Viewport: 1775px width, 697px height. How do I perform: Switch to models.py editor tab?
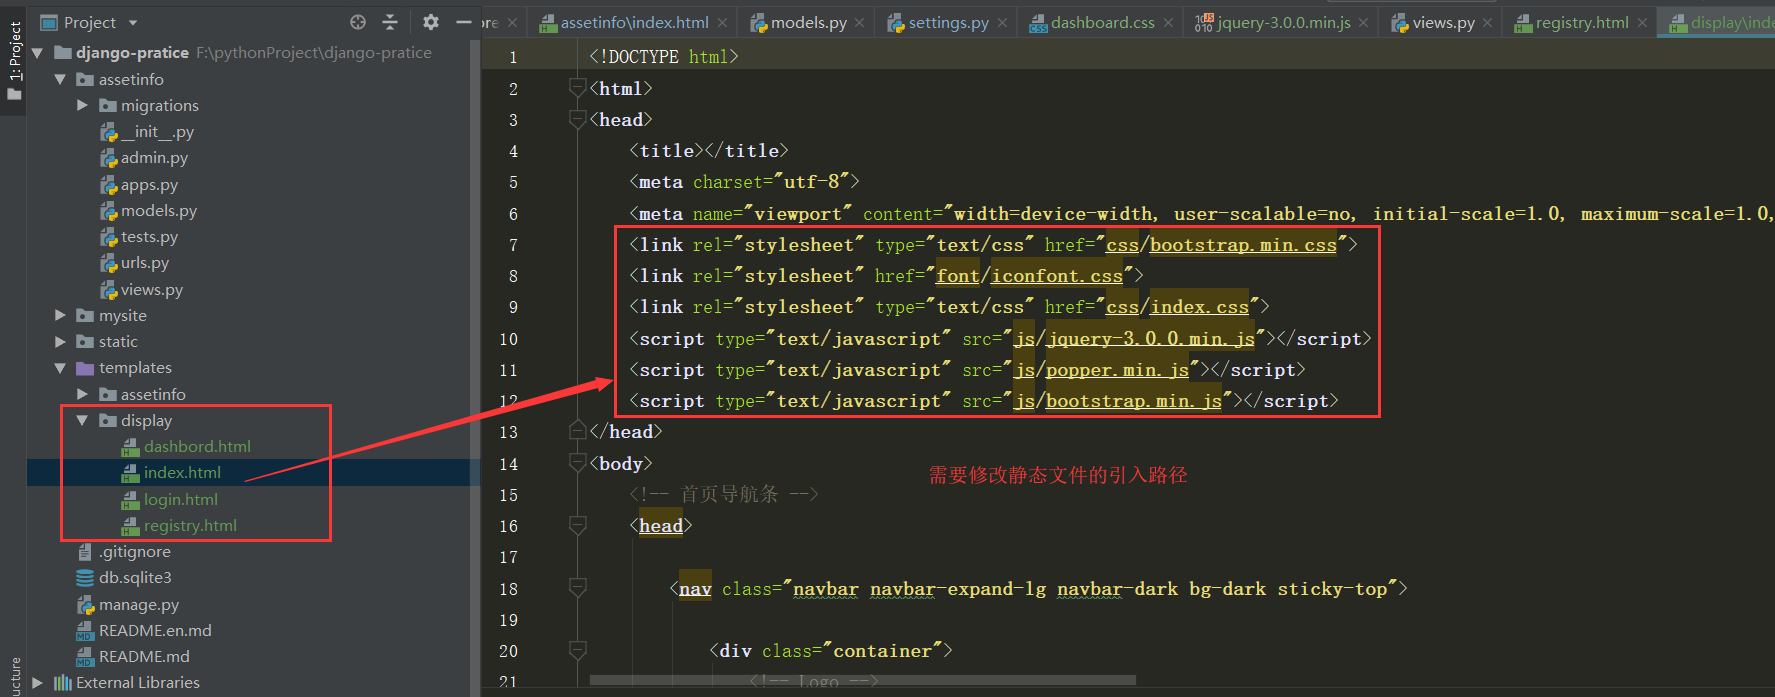808,22
